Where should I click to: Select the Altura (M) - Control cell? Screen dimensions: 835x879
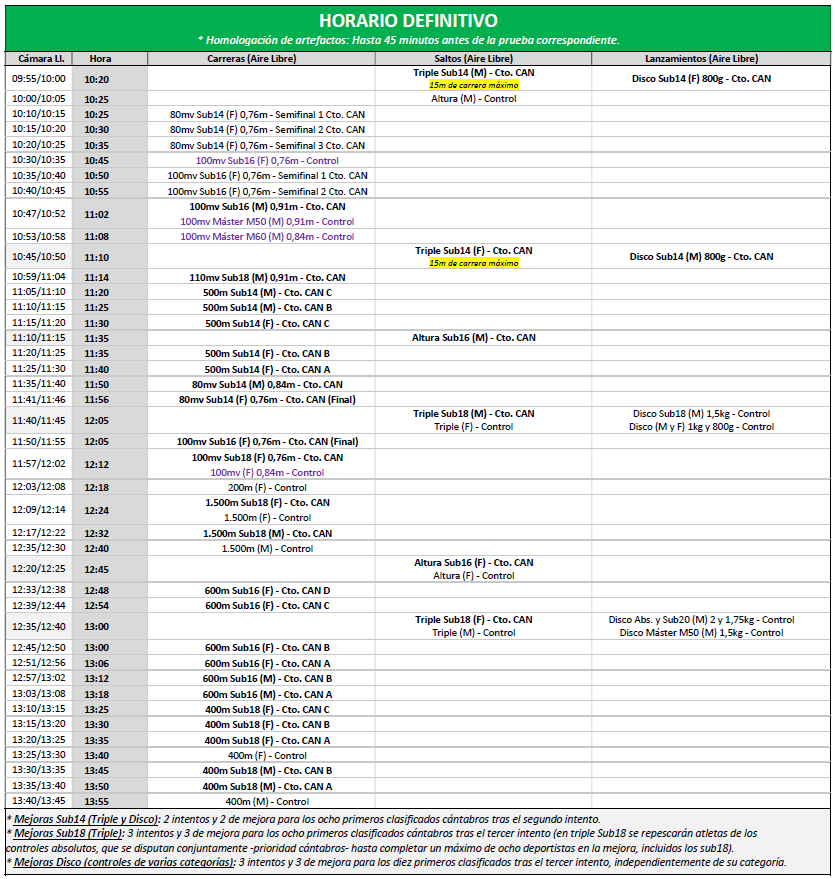coord(473,99)
